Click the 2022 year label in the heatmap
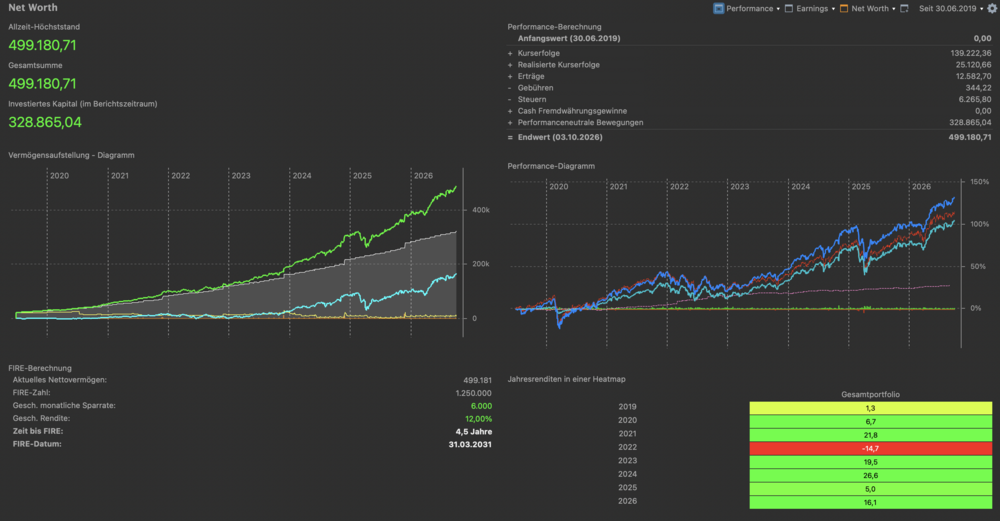Viewport: 1000px width, 521px height. tap(627, 447)
